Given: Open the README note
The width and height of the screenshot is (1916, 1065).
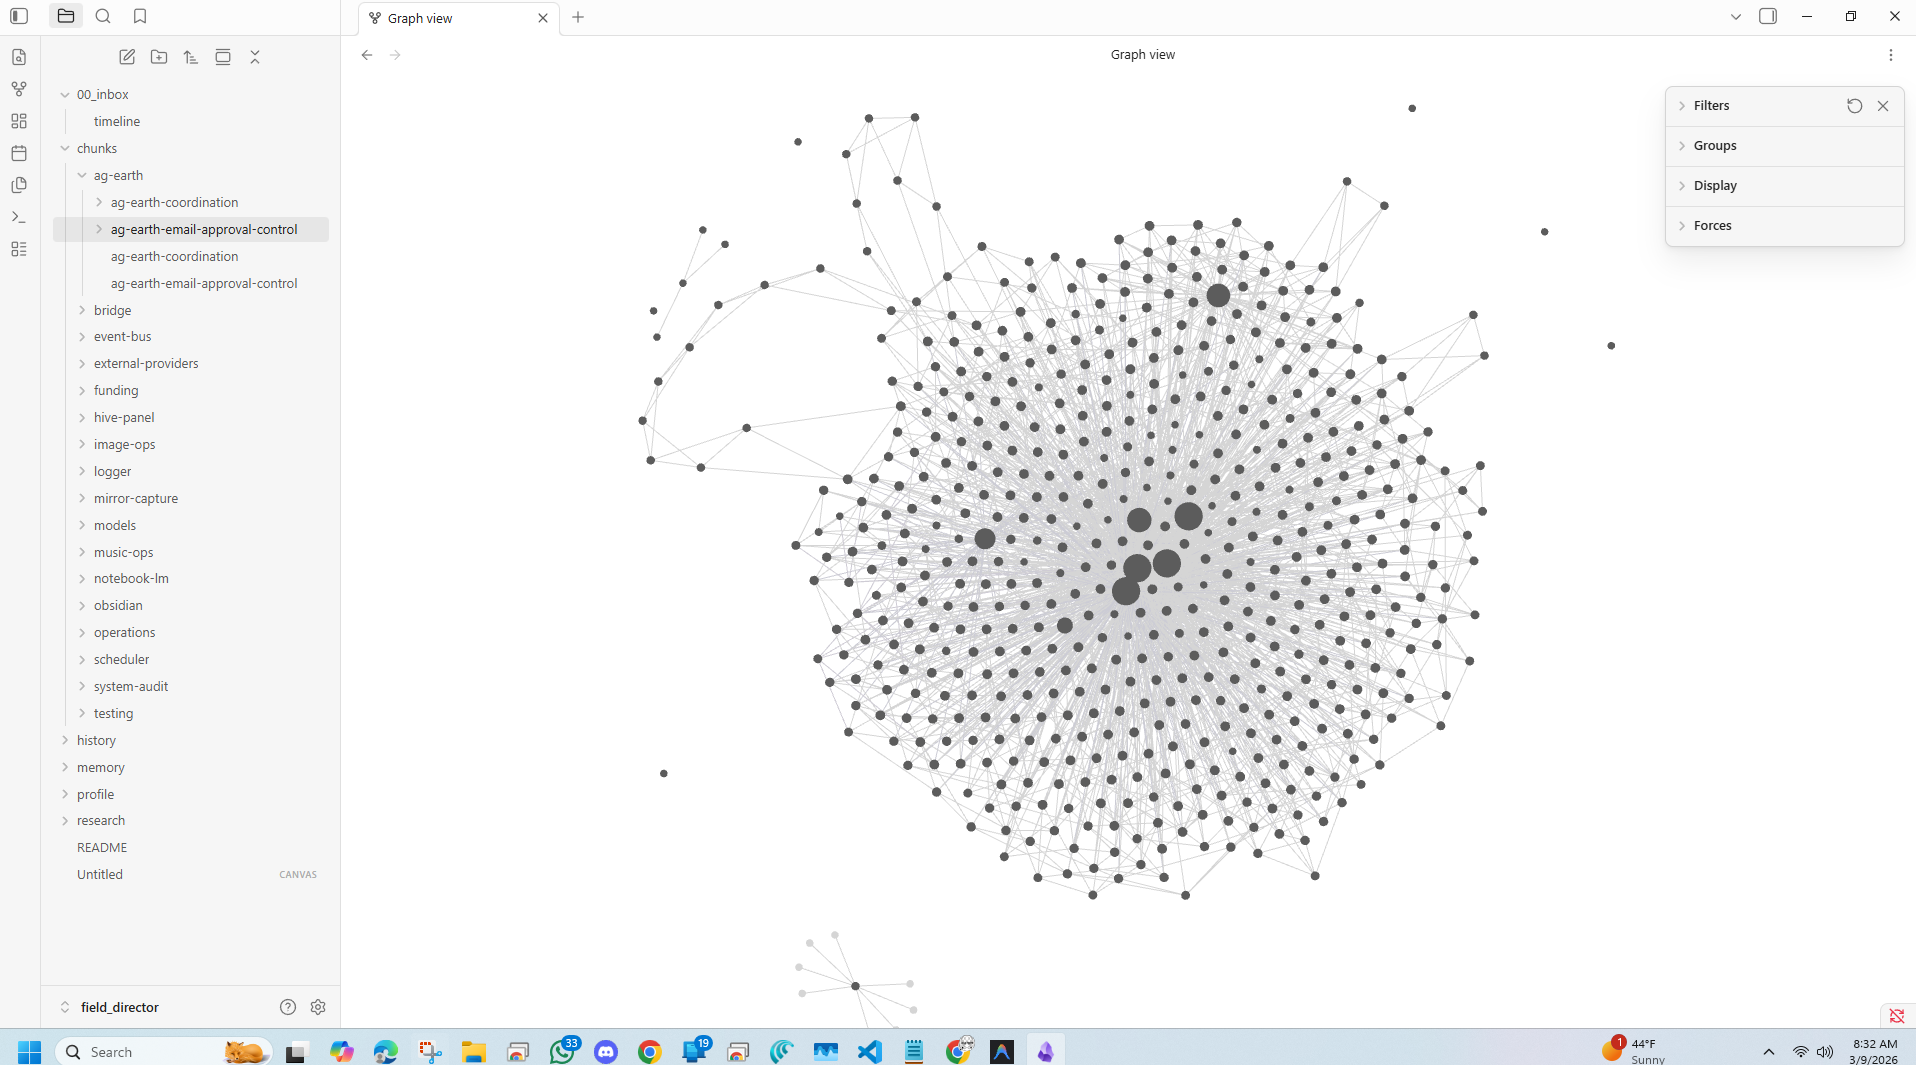Looking at the screenshot, I should point(101,847).
